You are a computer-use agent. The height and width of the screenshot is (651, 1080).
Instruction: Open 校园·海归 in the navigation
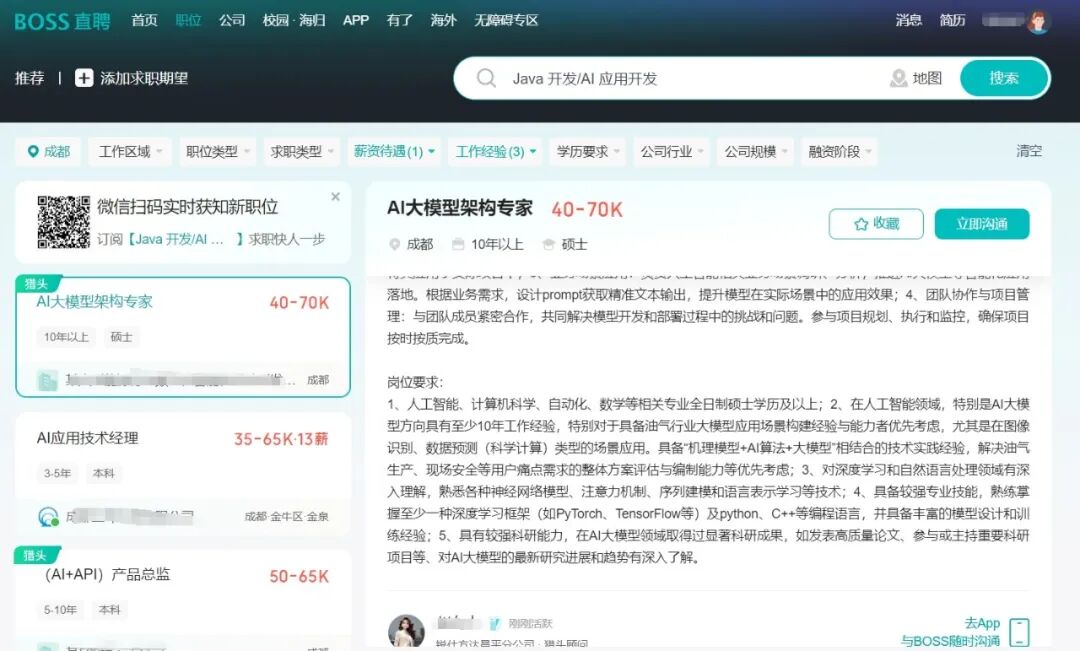tap(294, 21)
